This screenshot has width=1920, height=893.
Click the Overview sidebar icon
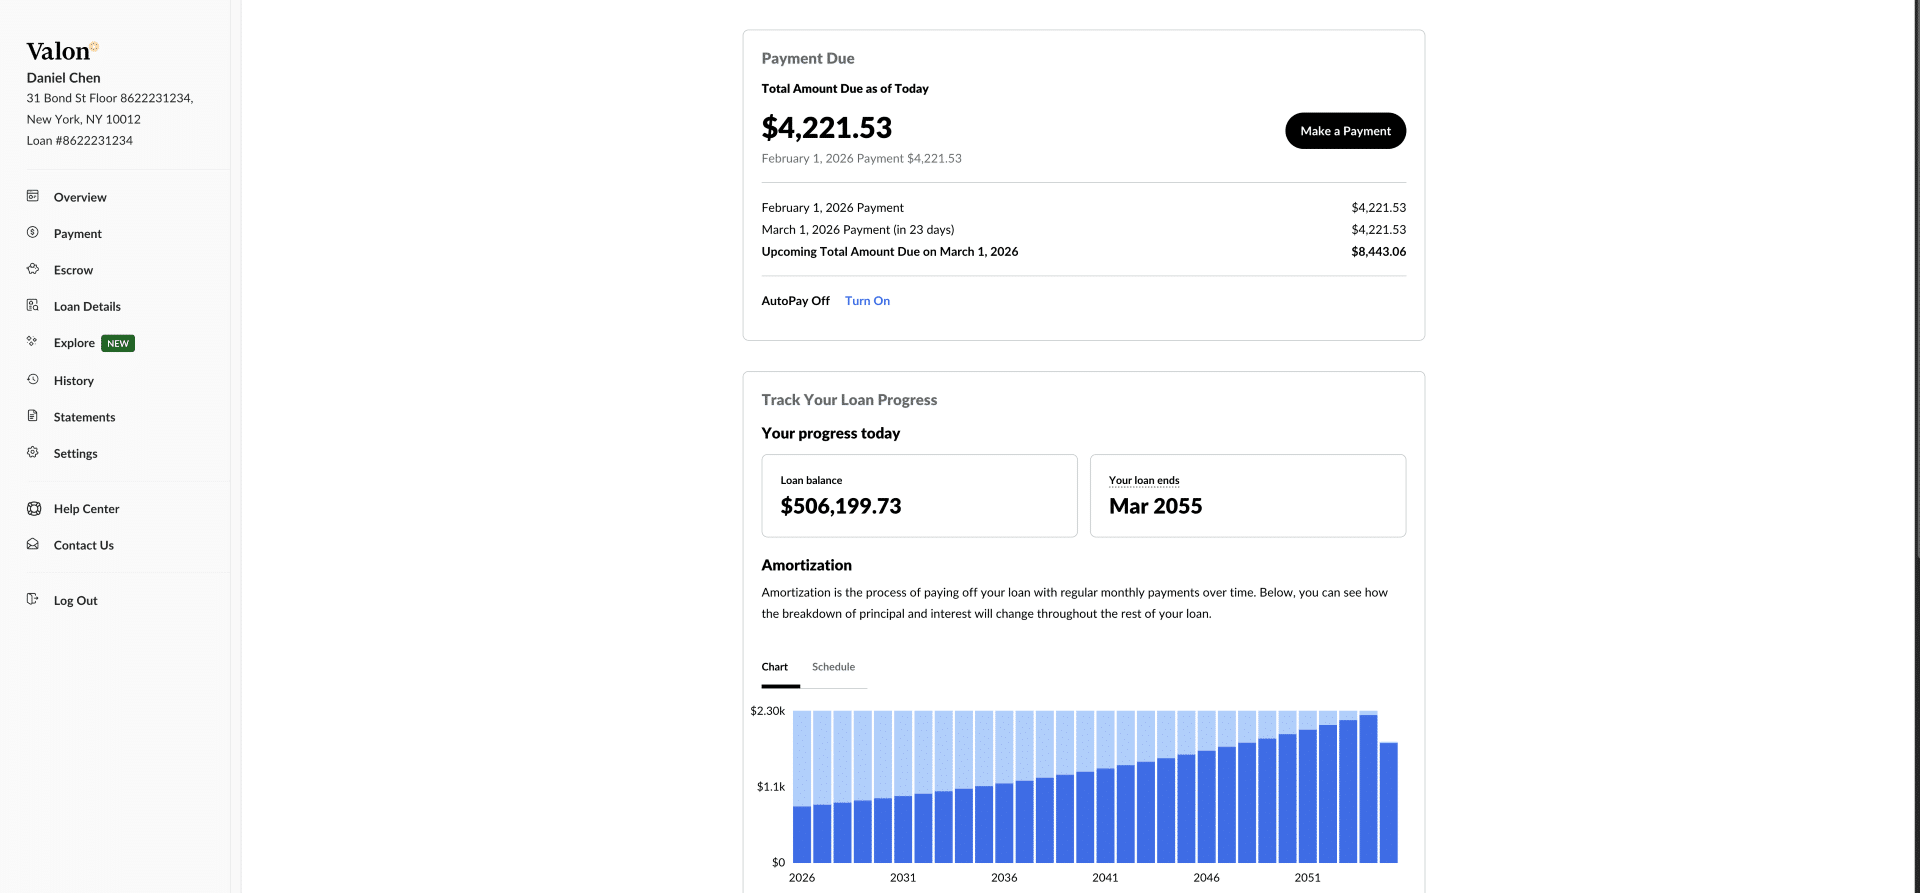[x=33, y=196]
